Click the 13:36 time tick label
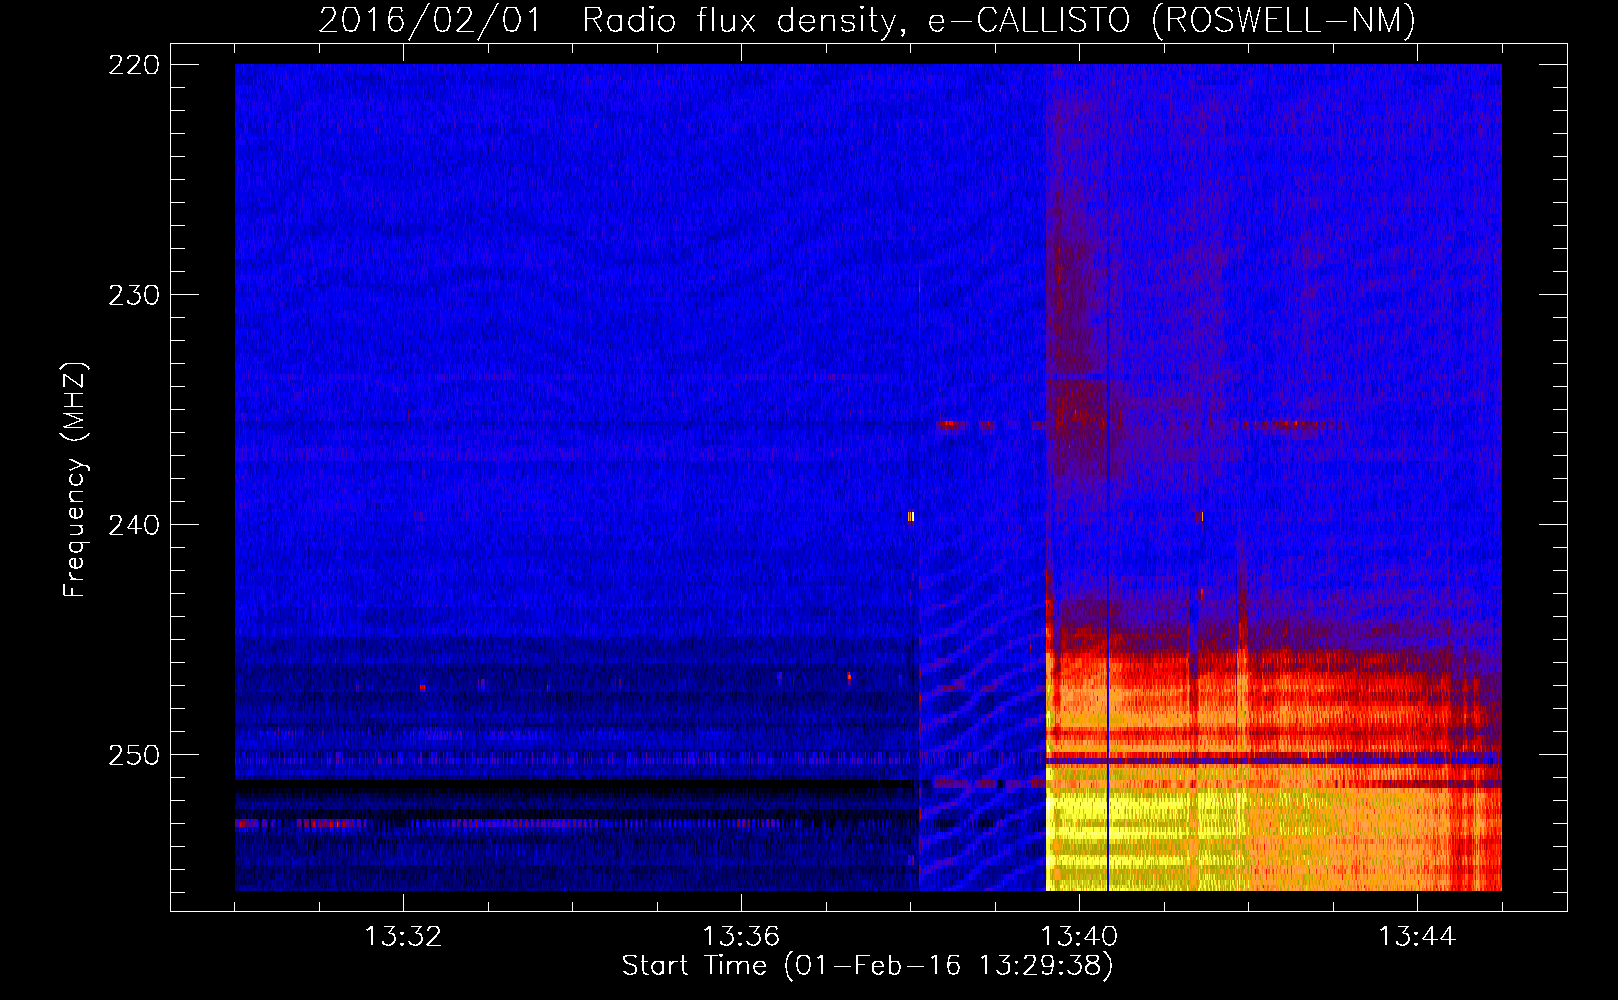The width and height of the screenshot is (1618, 1000). [741, 937]
